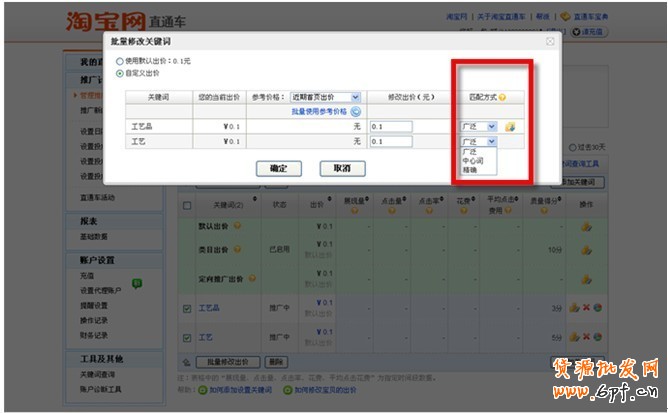The image size is (668, 413).
Task: Click the 修改出价 input field for 工艺品
Action: [403, 127]
